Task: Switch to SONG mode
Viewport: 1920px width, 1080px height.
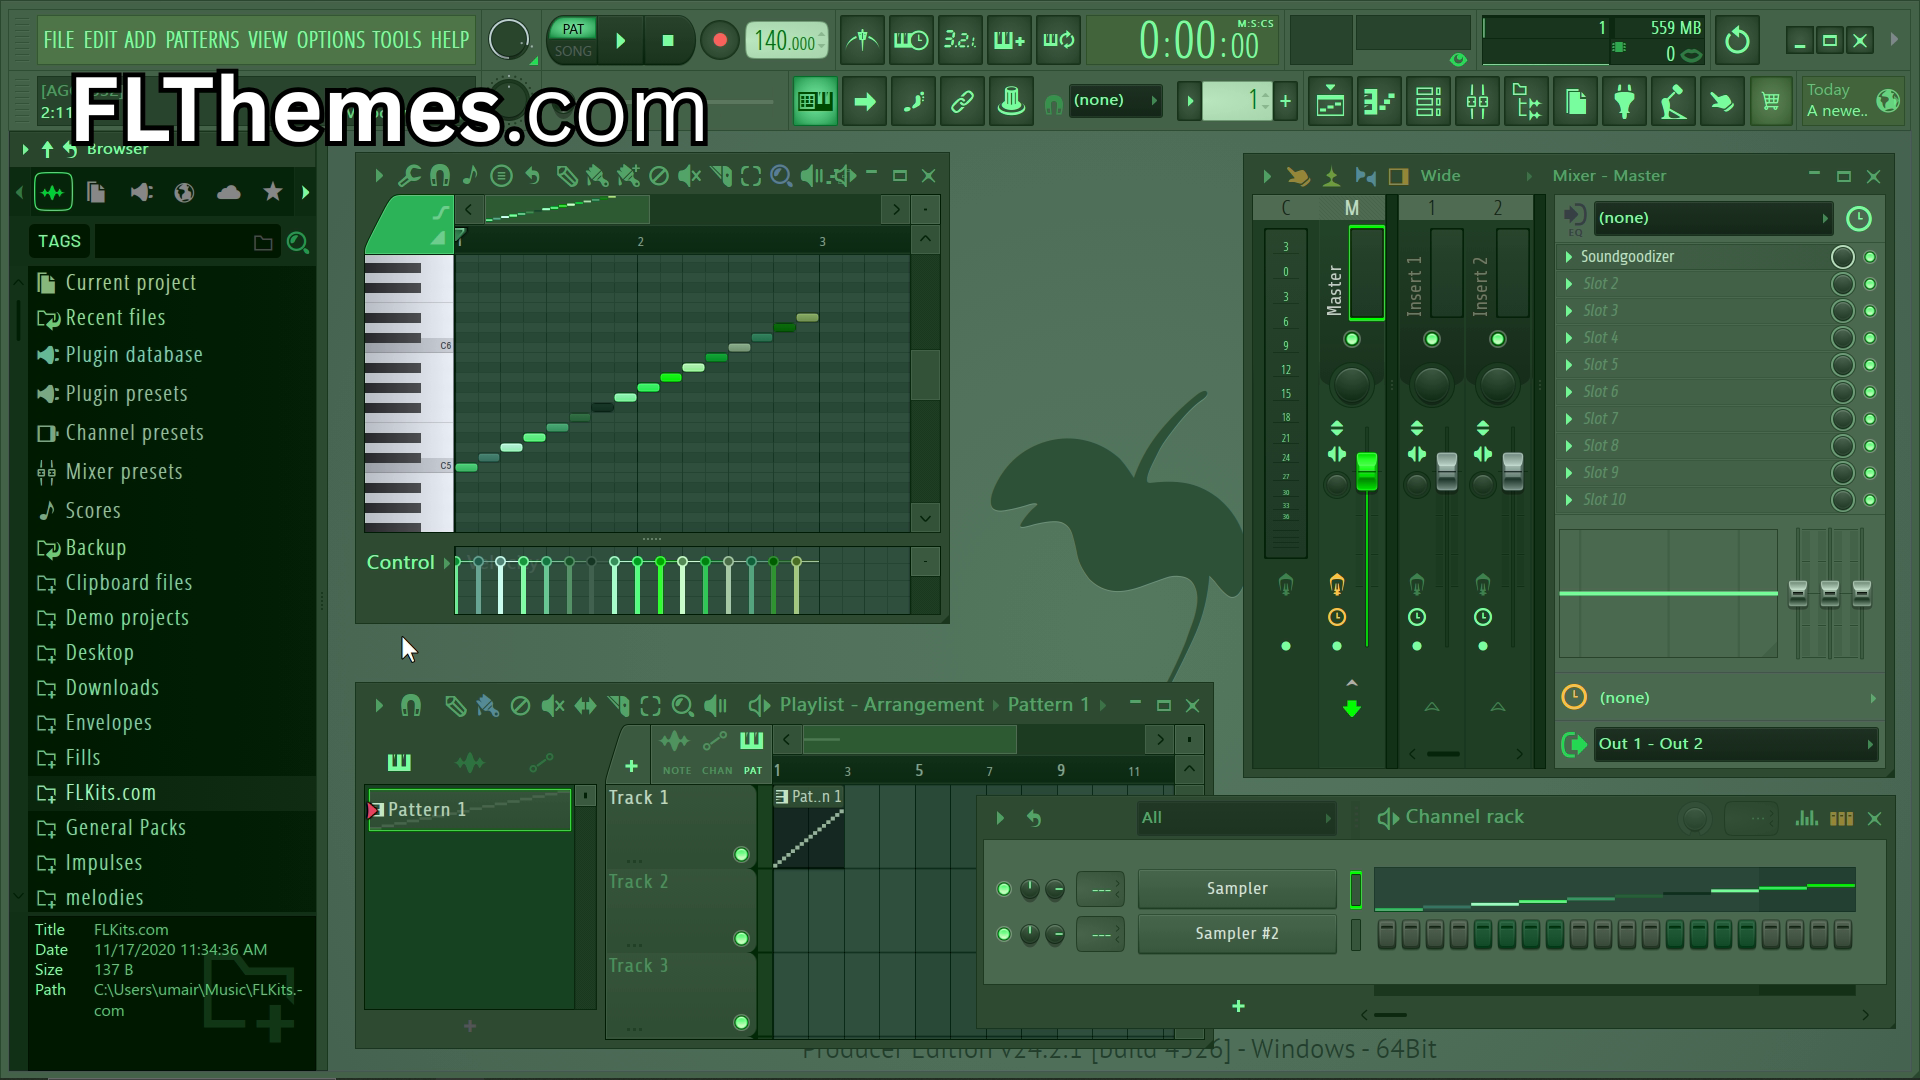Action: click(x=573, y=51)
